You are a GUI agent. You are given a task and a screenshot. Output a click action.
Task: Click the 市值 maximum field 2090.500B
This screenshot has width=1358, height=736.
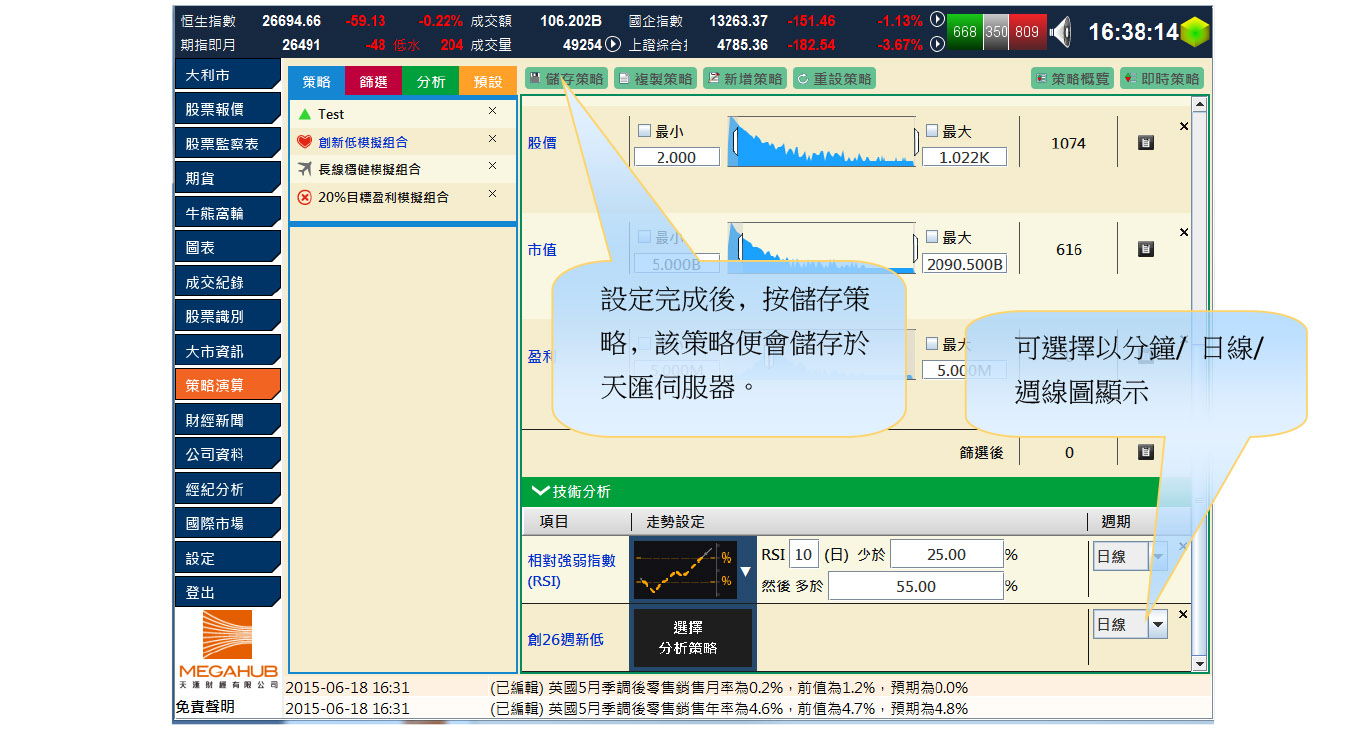point(964,264)
